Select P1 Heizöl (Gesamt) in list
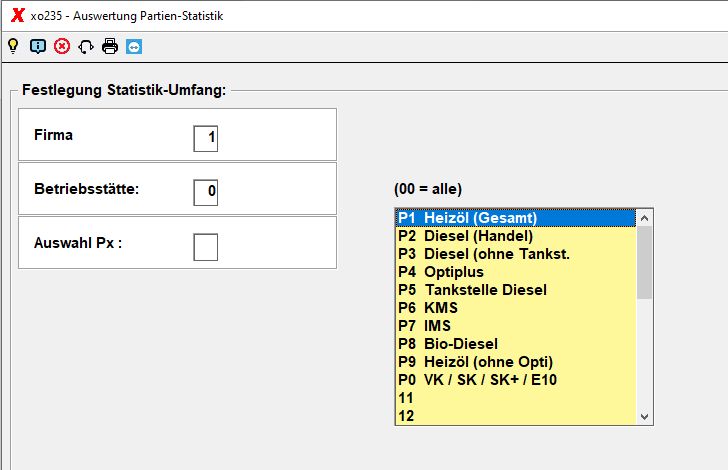This screenshot has height=470, width=728. click(x=516, y=218)
